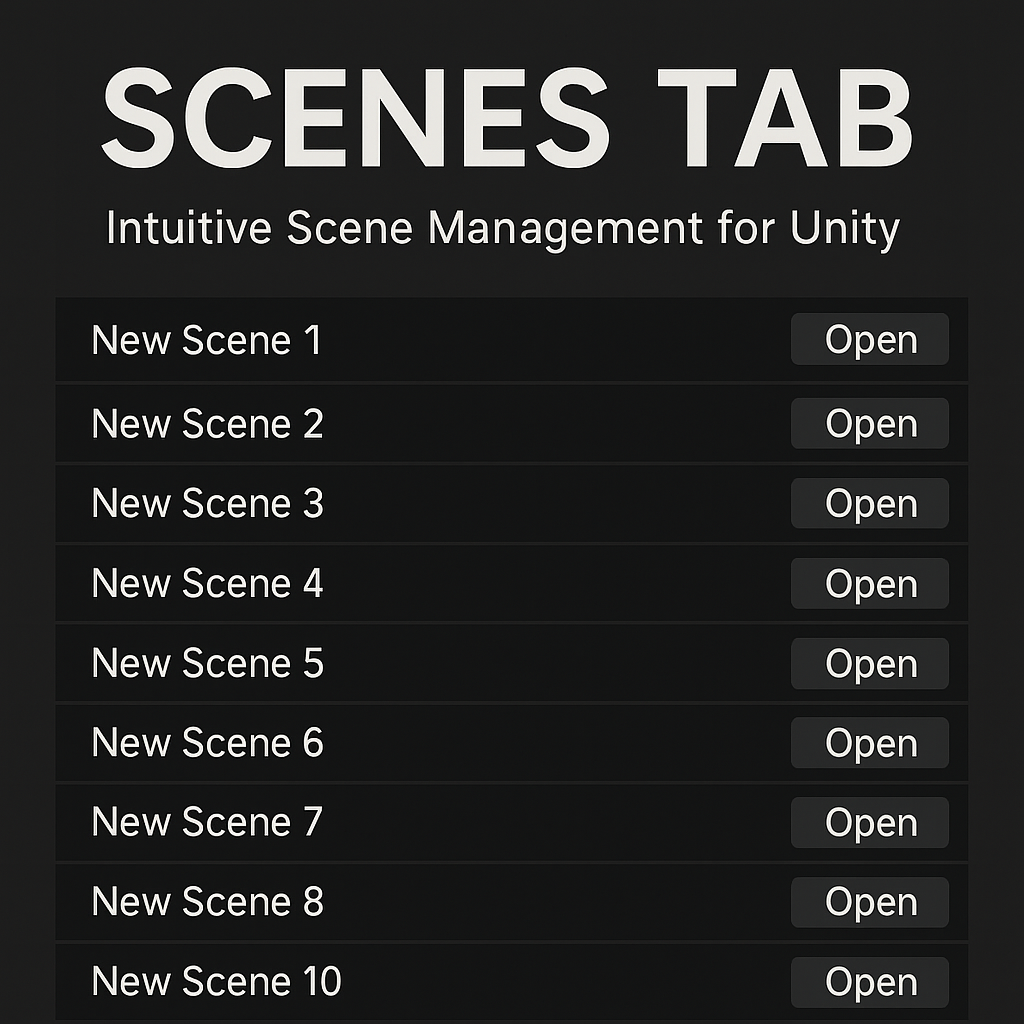Click the Open button for New Scene 2
The height and width of the screenshot is (1024, 1024).
pos(869,423)
